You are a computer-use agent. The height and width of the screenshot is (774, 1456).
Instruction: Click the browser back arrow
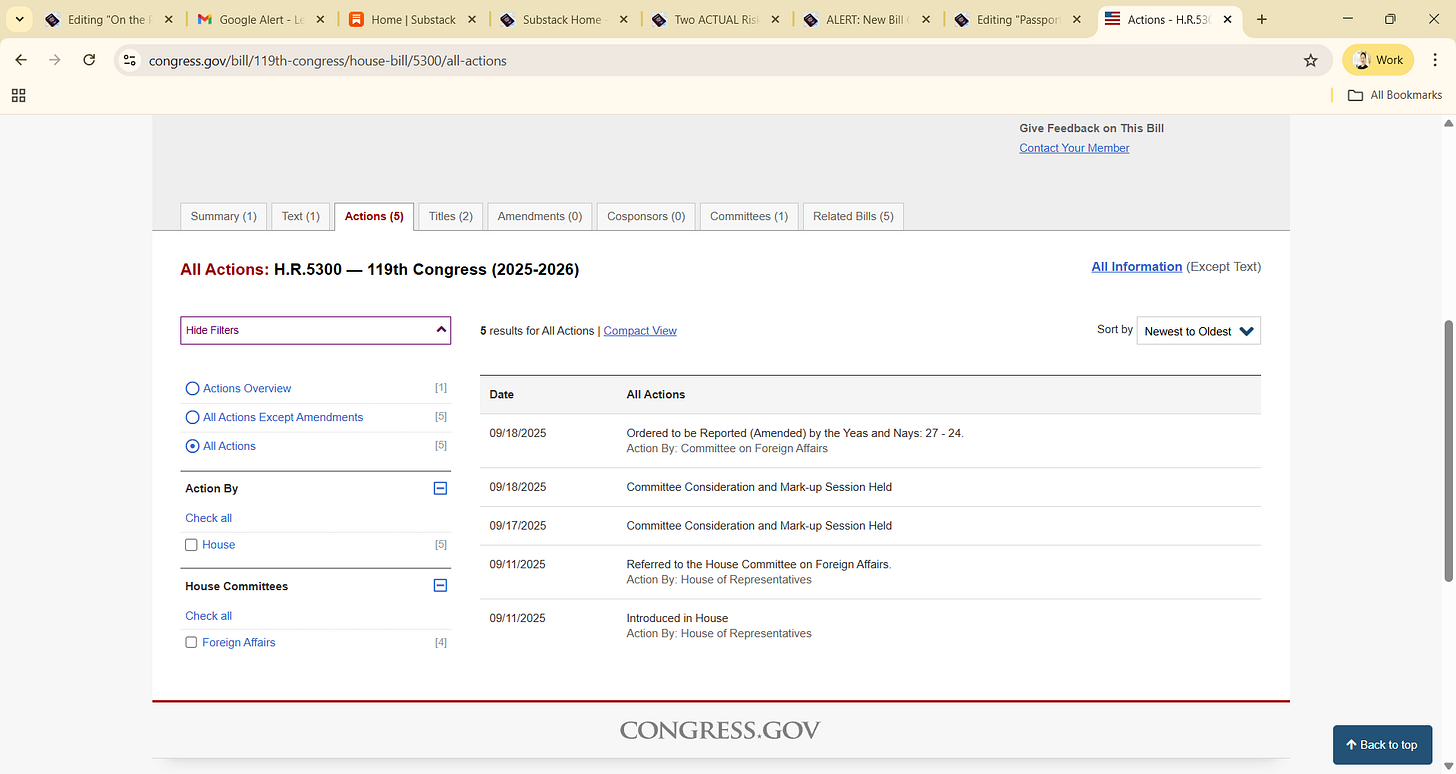click(21, 60)
